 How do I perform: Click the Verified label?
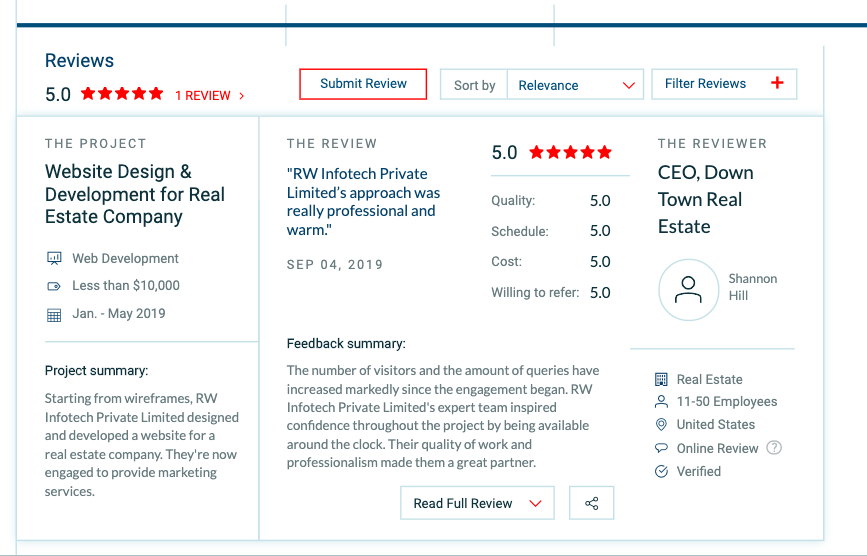(698, 471)
